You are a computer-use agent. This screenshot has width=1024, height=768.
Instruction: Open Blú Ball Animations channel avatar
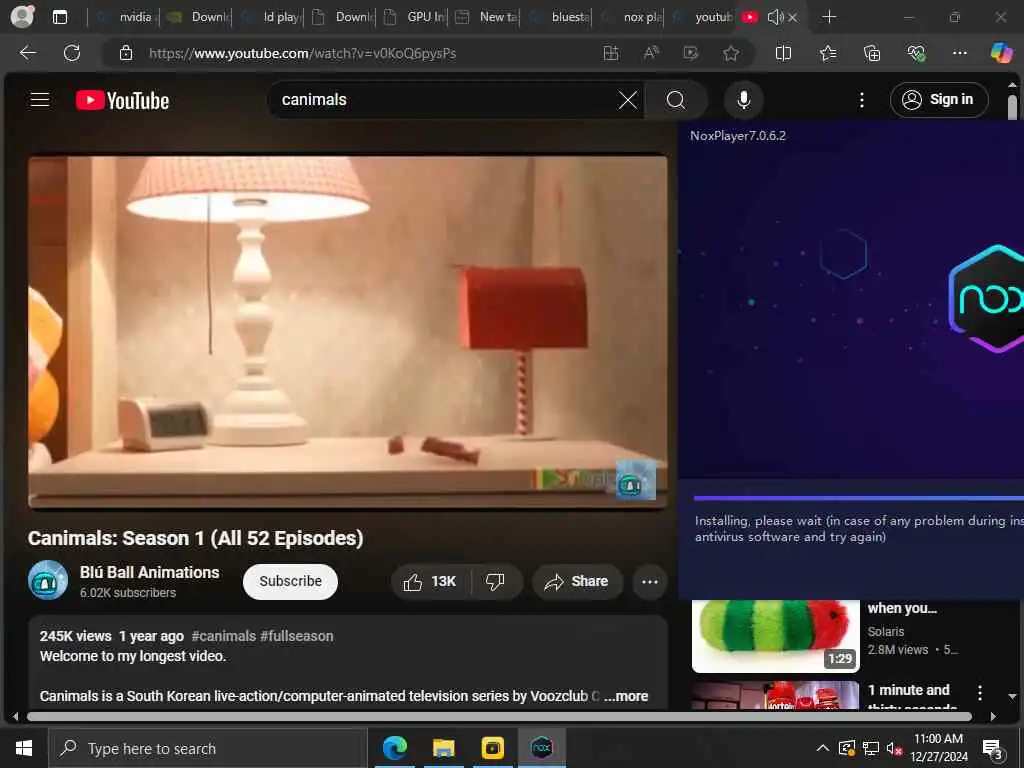48,580
